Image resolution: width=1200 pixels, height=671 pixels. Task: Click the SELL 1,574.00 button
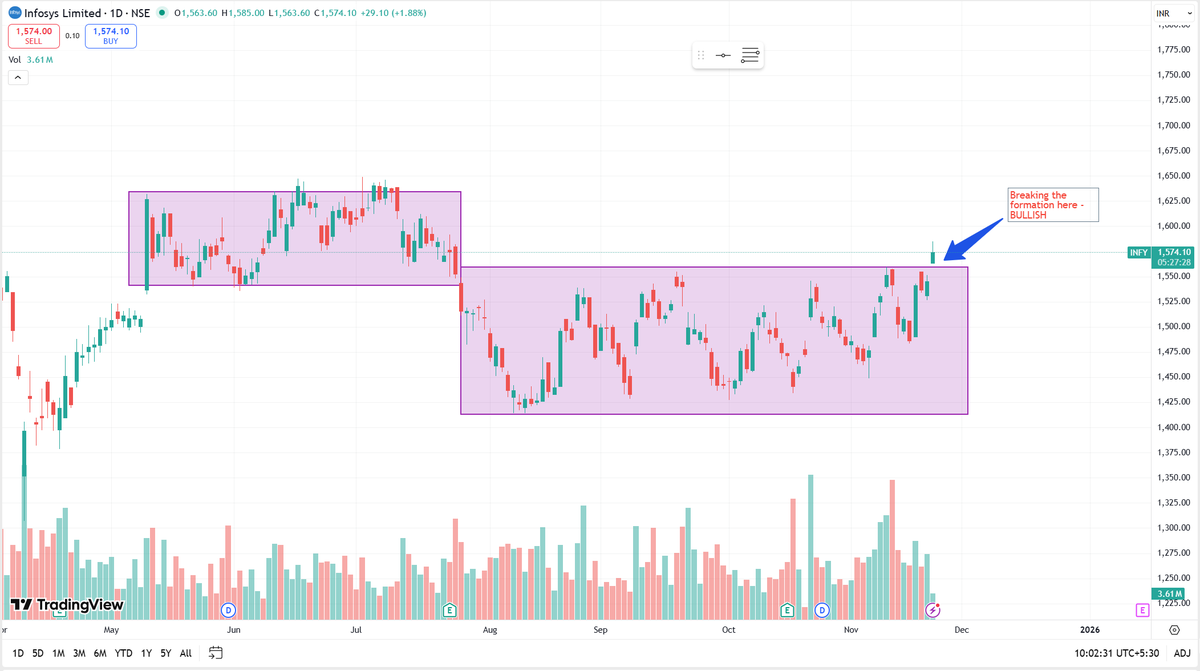click(34, 33)
